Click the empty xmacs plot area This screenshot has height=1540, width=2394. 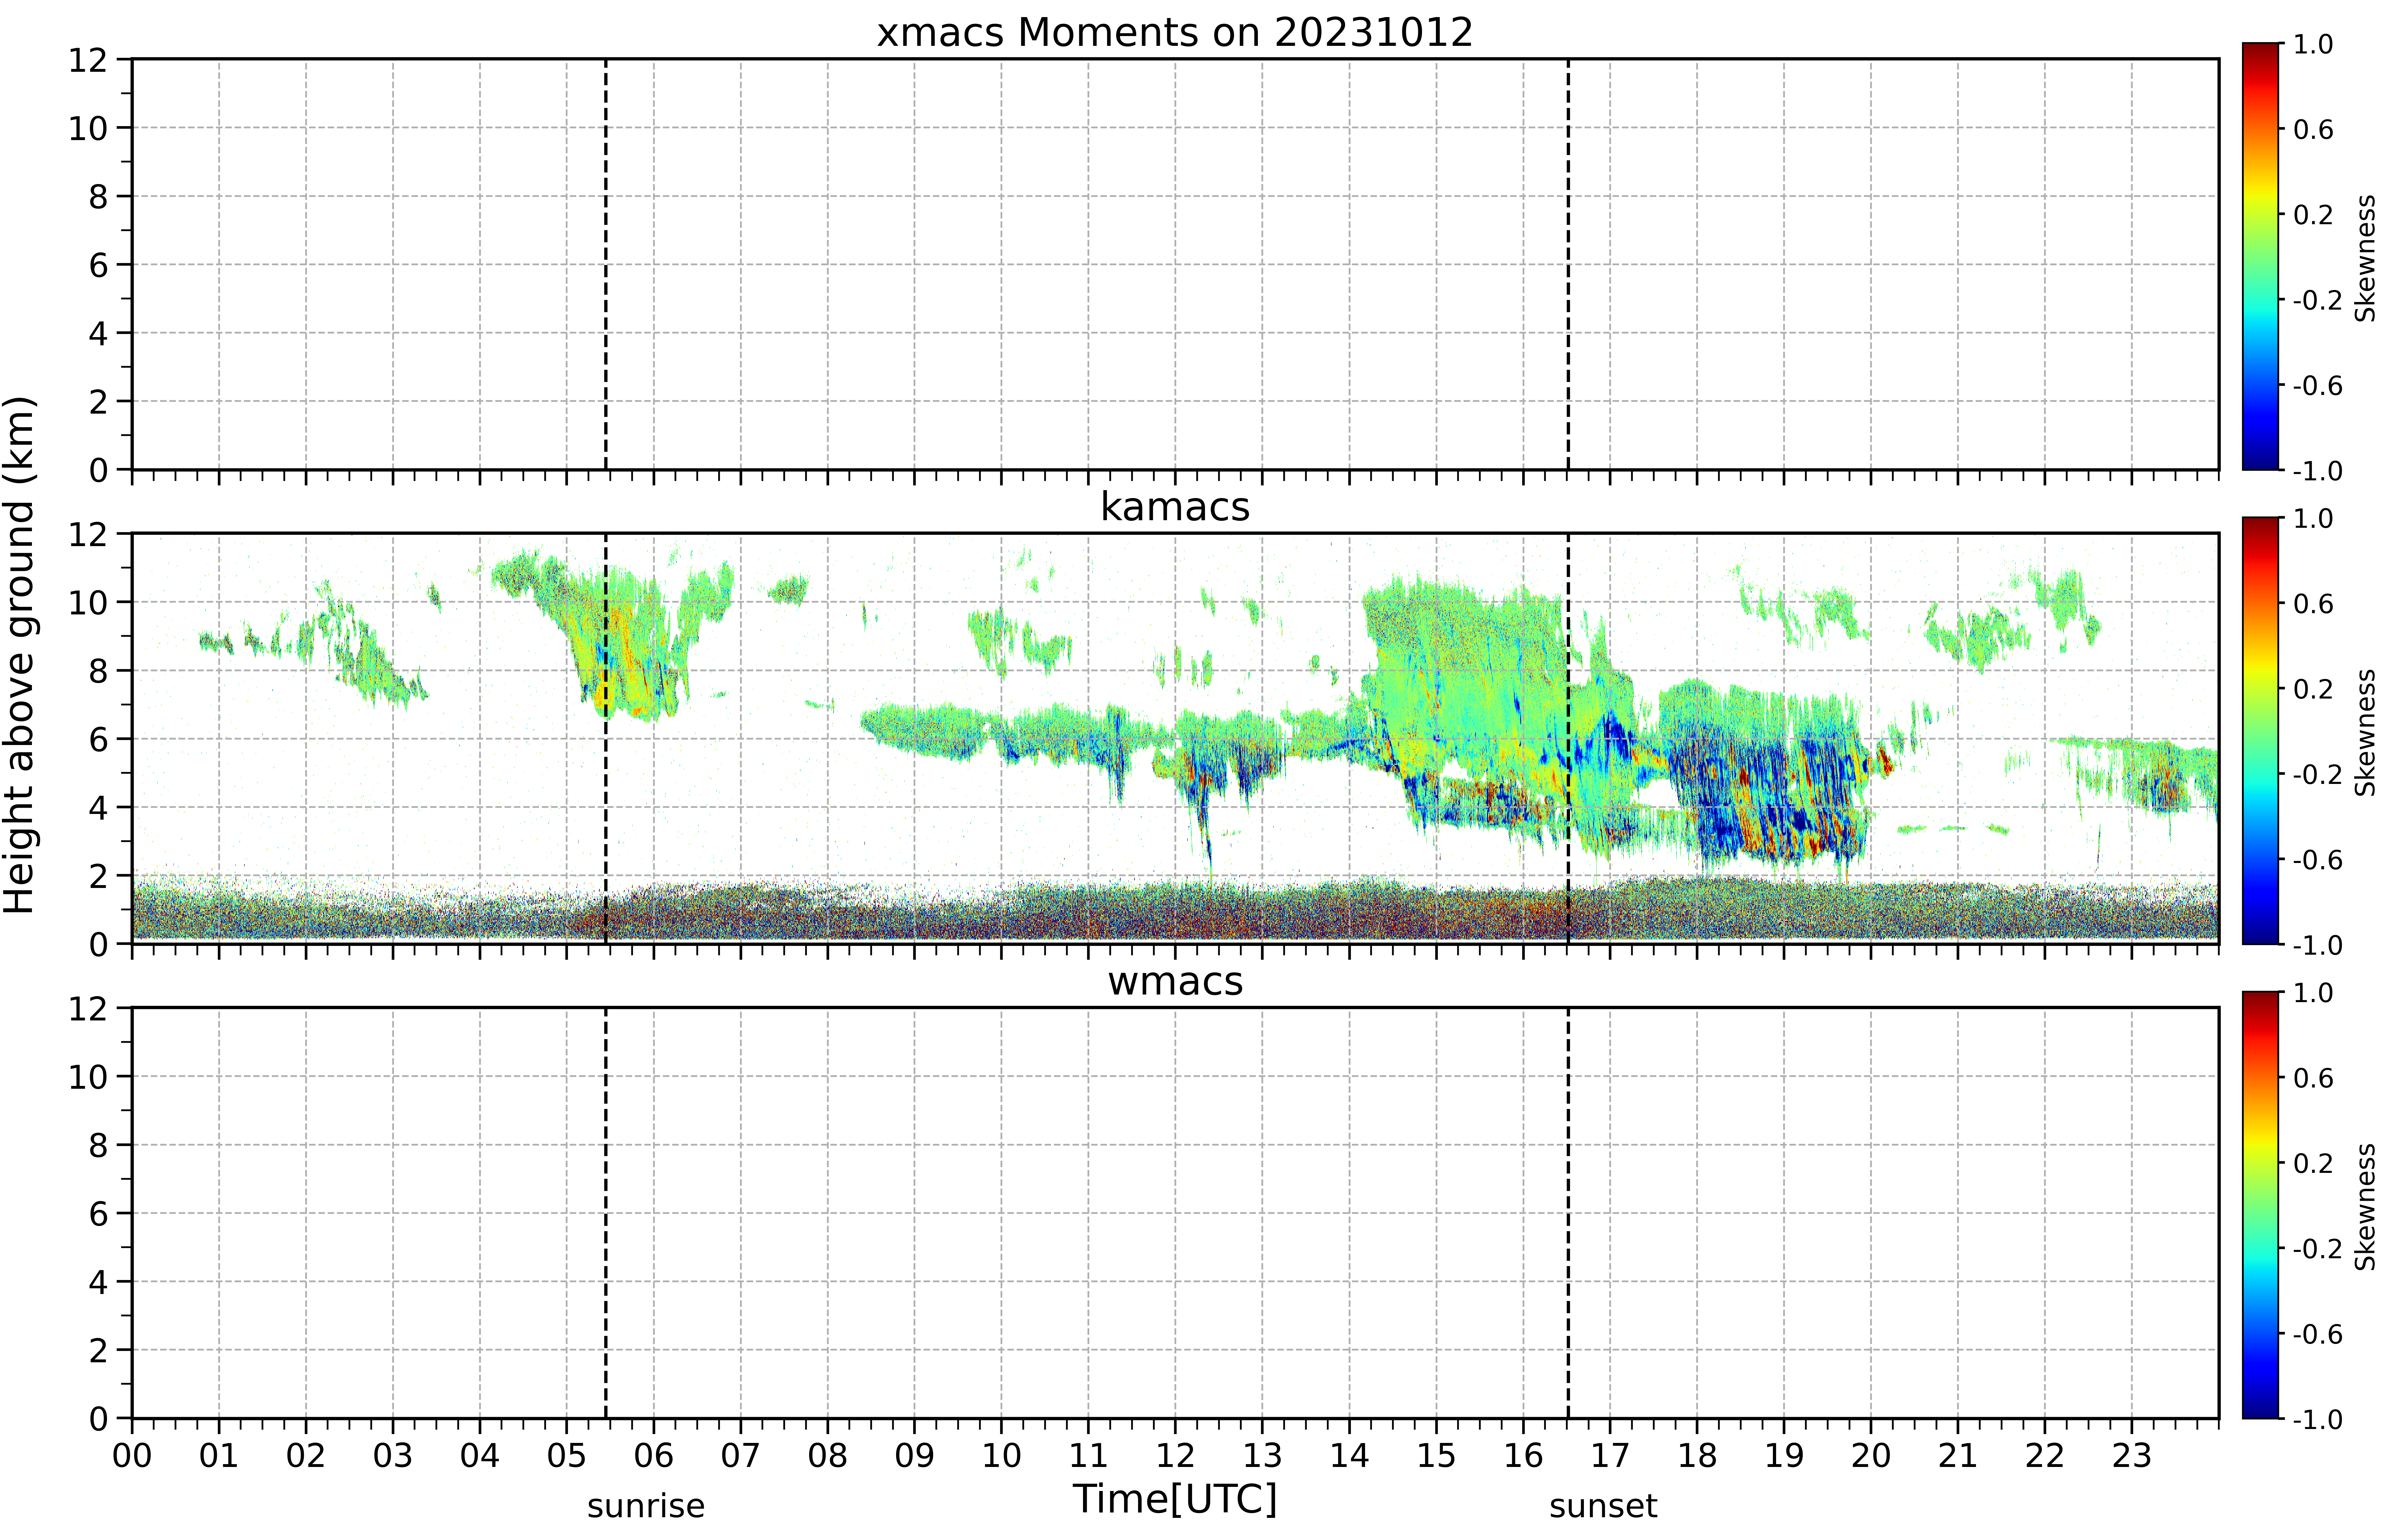(1175, 264)
